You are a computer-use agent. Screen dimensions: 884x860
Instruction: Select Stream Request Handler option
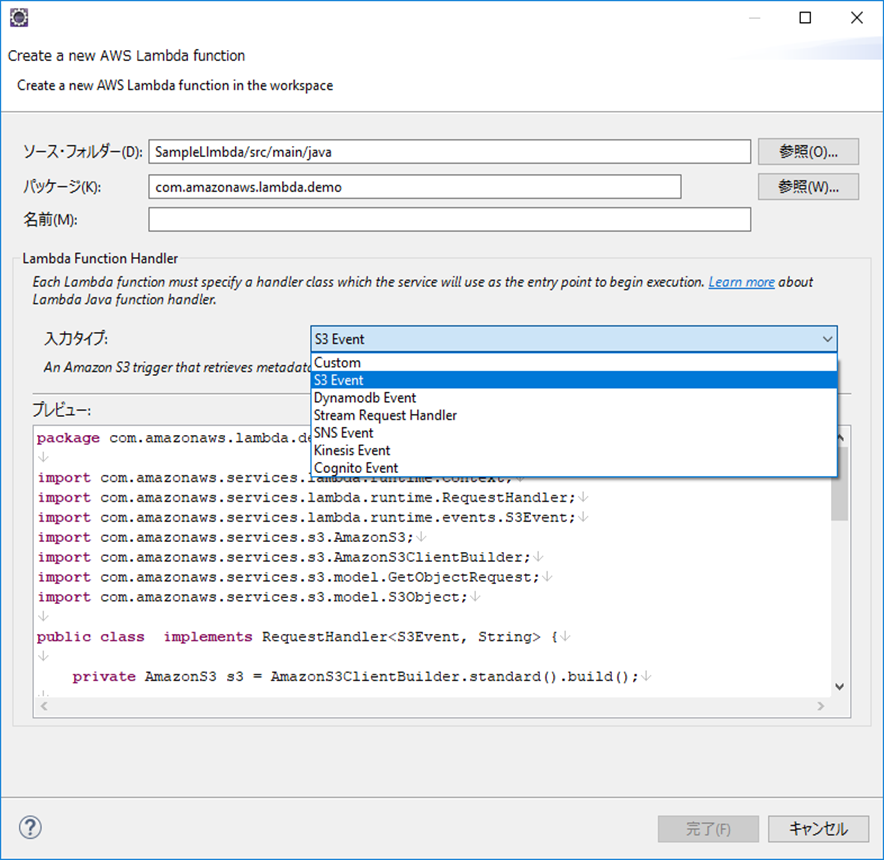point(574,415)
